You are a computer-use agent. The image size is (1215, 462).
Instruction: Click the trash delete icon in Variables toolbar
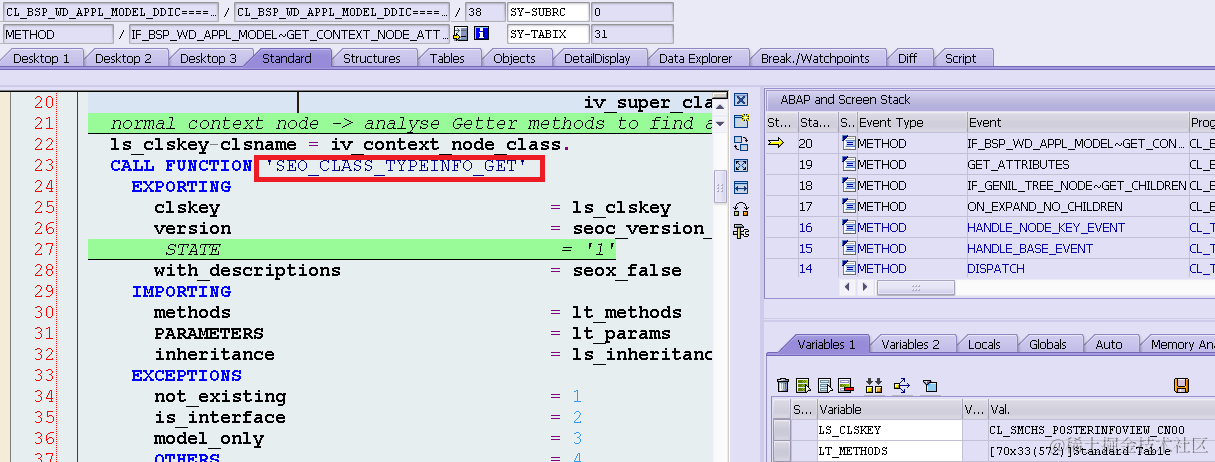point(784,385)
